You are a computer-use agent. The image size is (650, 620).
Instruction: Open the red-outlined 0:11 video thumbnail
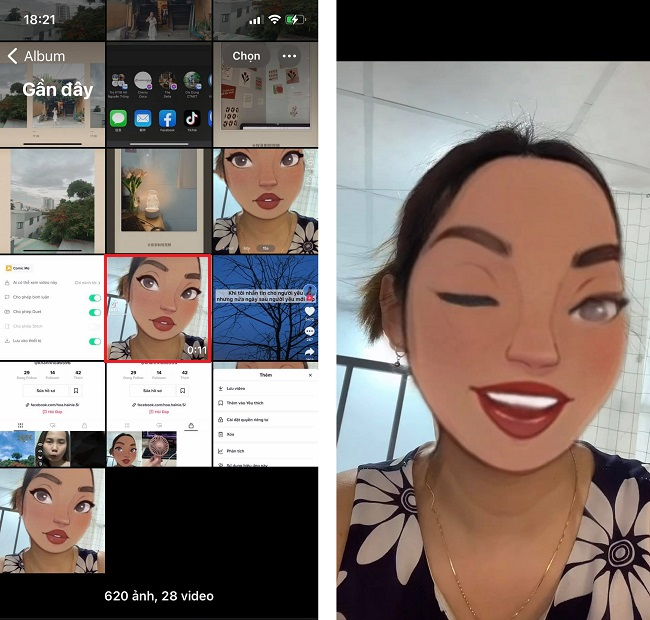158,308
